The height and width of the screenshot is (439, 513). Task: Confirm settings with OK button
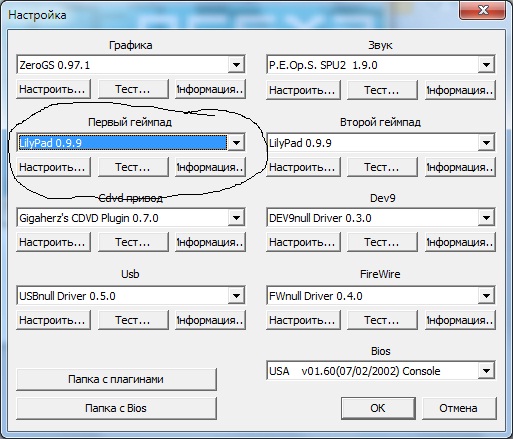[378, 408]
